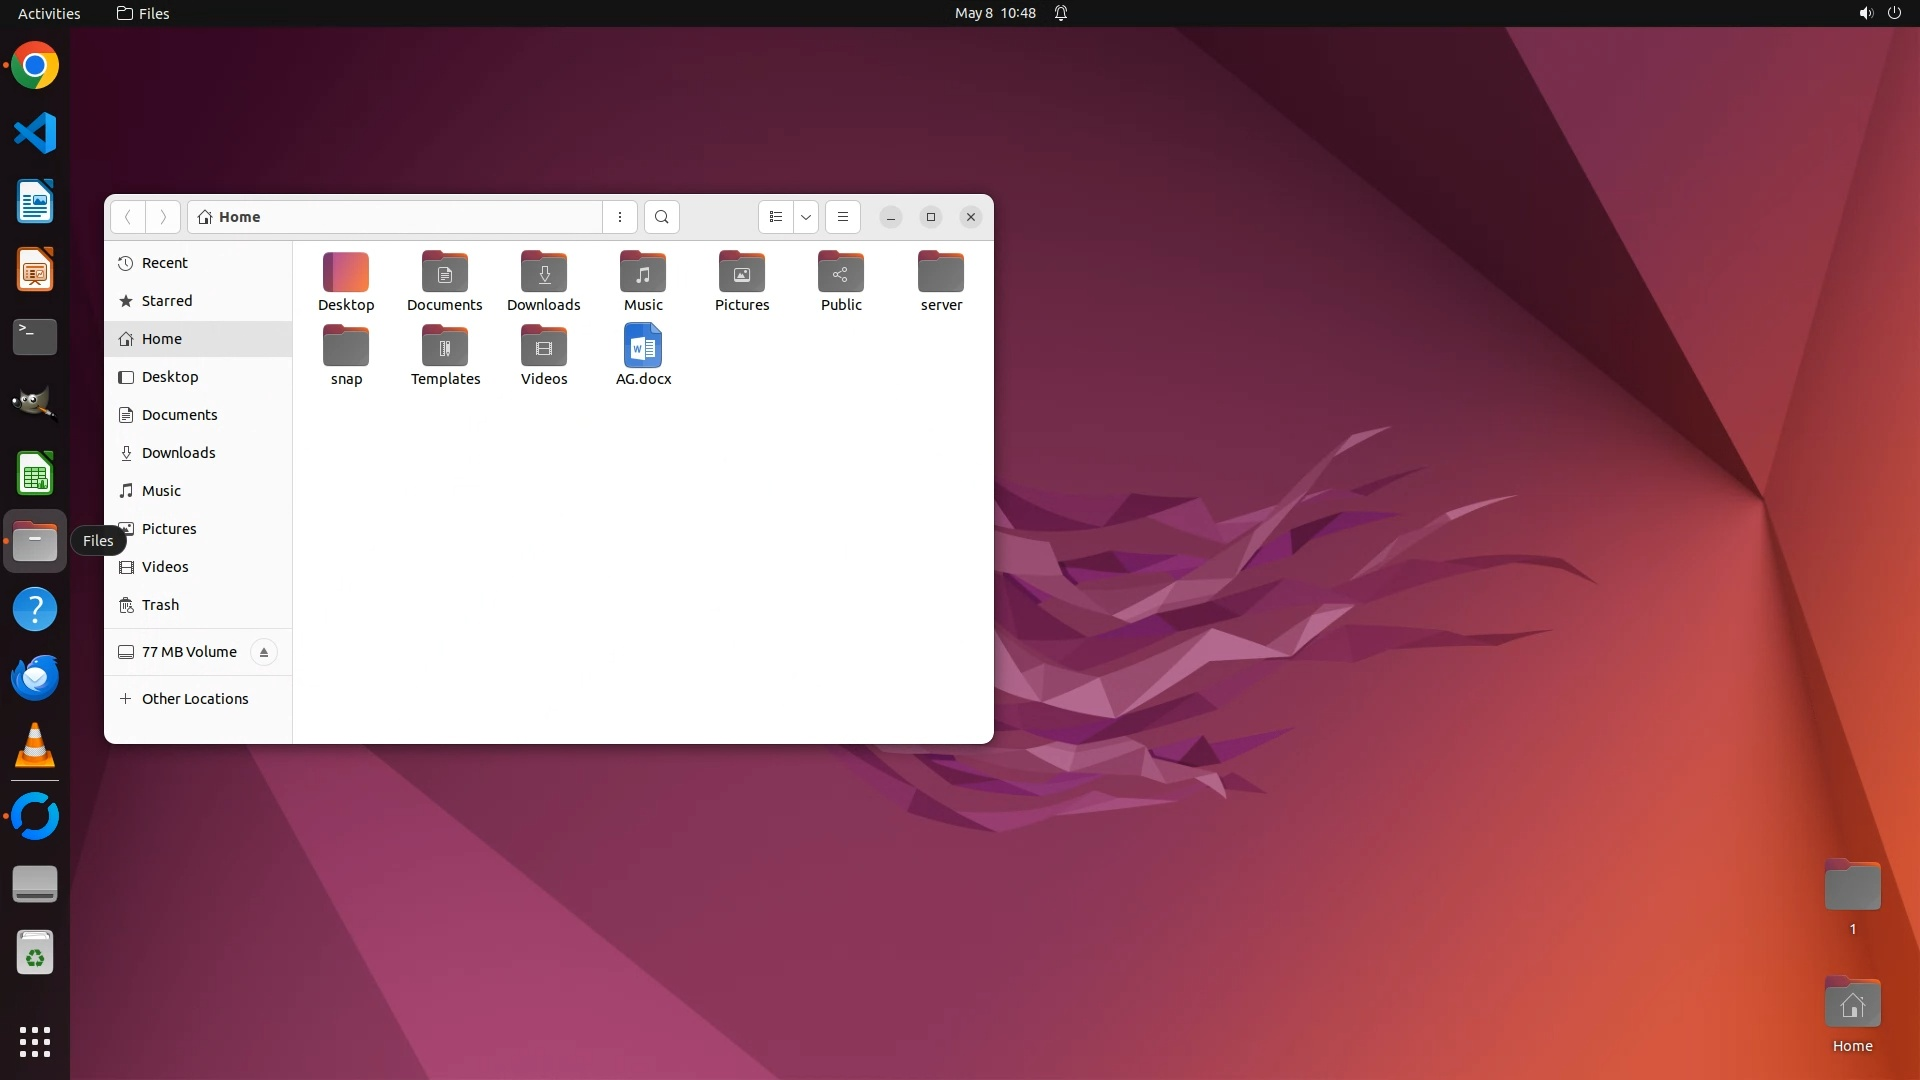Toggle list view in Files toolbar
The image size is (1920, 1080).
click(x=776, y=217)
